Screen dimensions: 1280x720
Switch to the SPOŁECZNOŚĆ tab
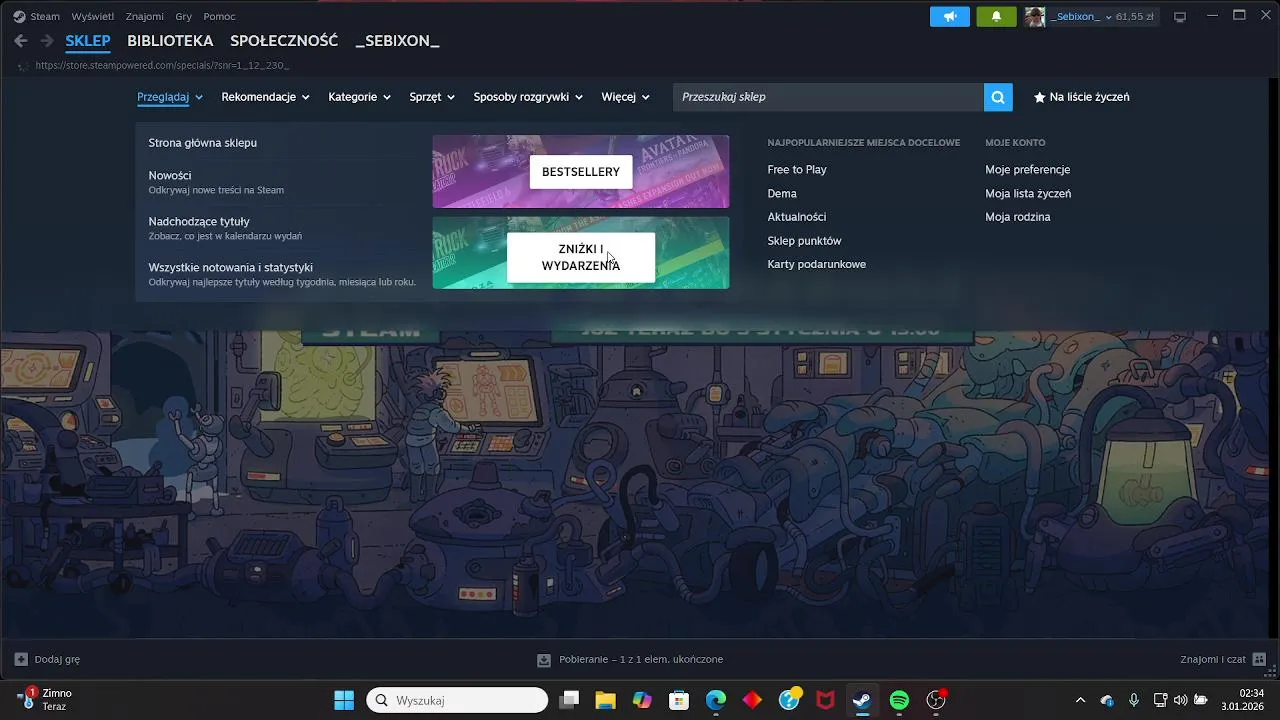click(x=284, y=41)
